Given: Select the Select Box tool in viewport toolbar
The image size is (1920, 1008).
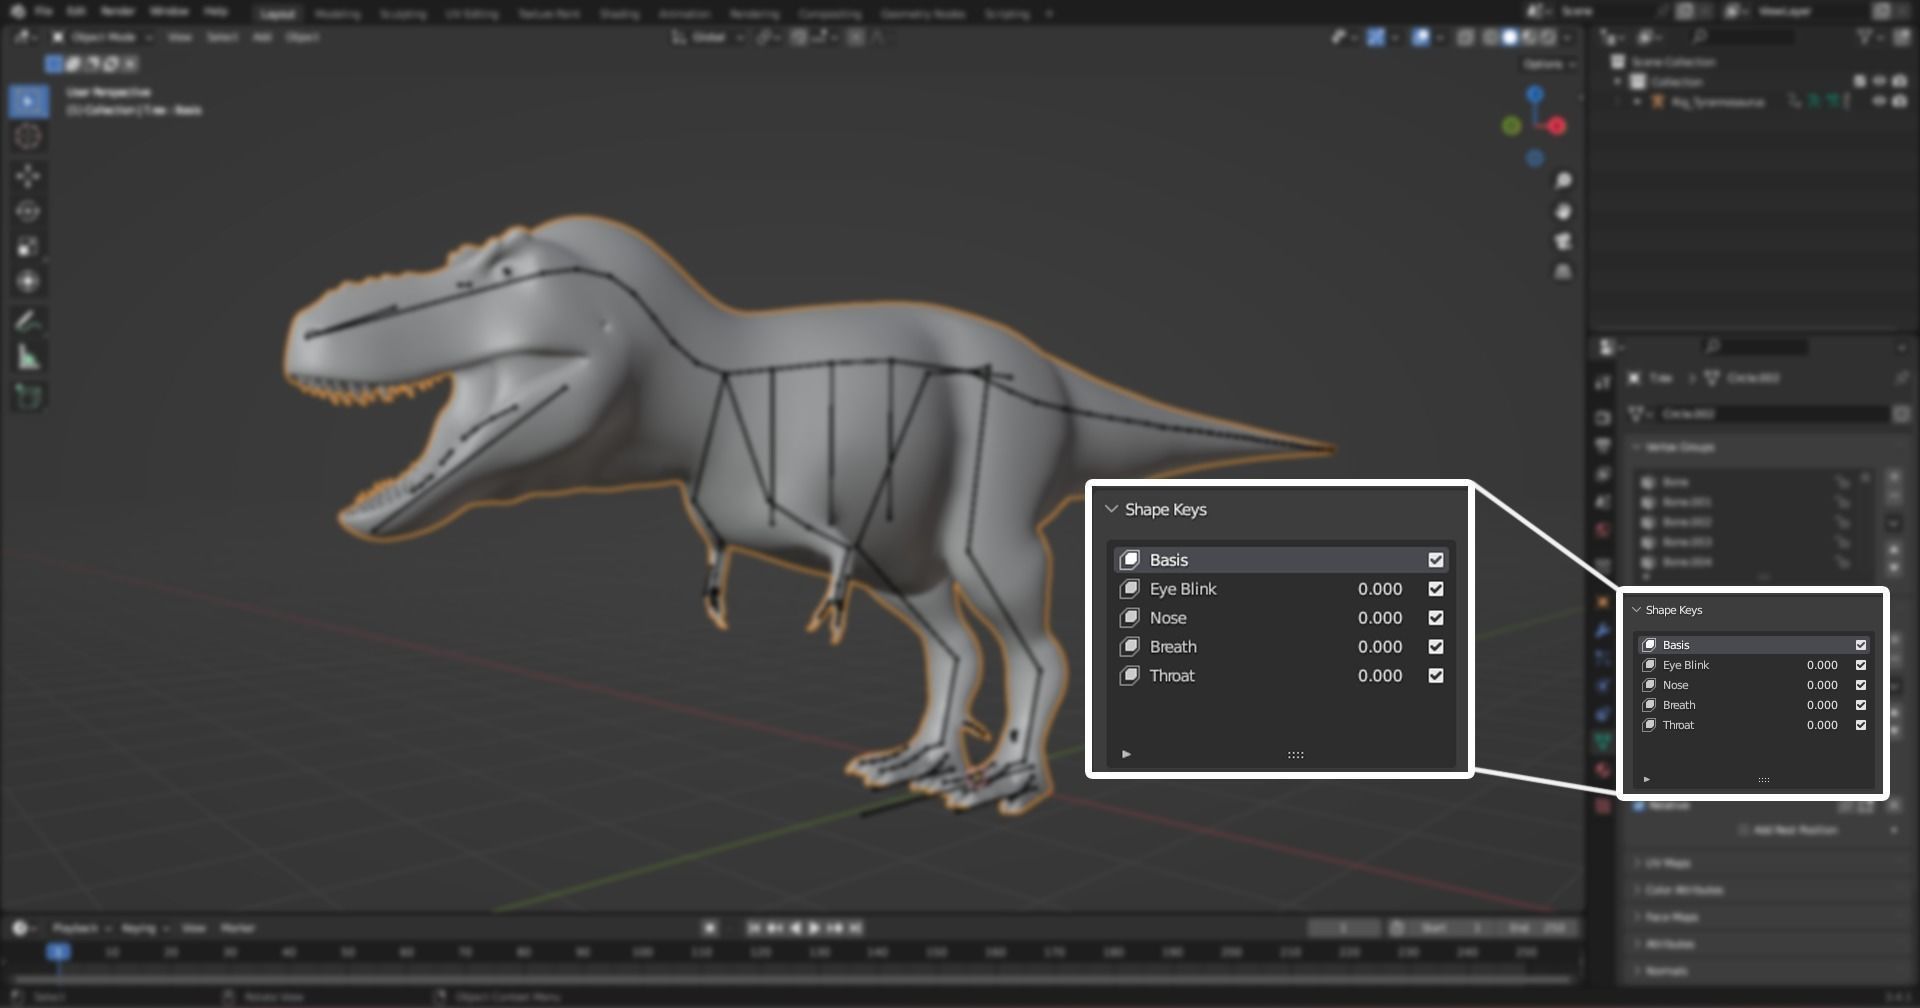Looking at the screenshot, I should click(x=28, y=101).
